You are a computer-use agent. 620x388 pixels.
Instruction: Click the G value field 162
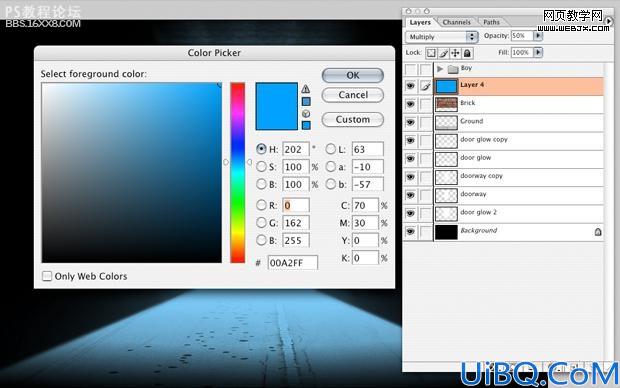coord(296,223)
